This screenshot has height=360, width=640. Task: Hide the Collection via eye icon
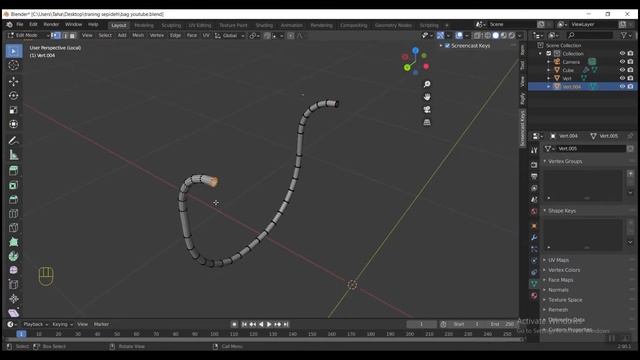[x=622, y=53]
